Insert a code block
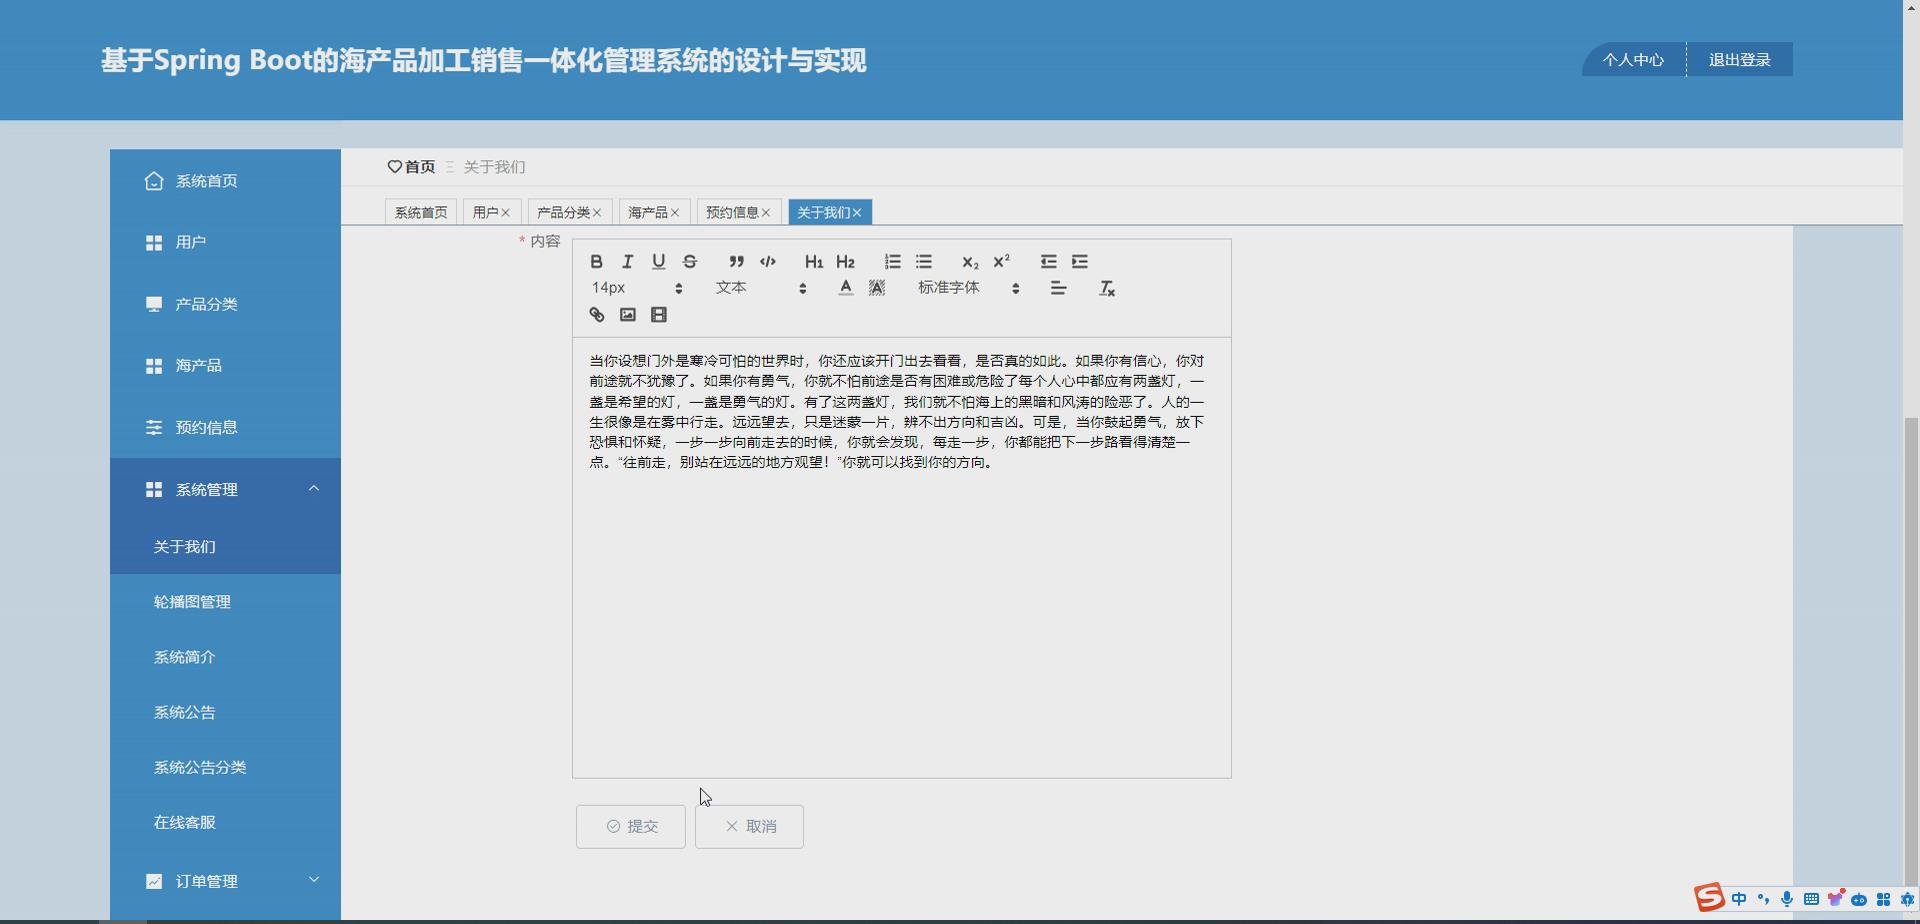The height and width of the screenshot is (924, 1920). [x=768, y=261]
